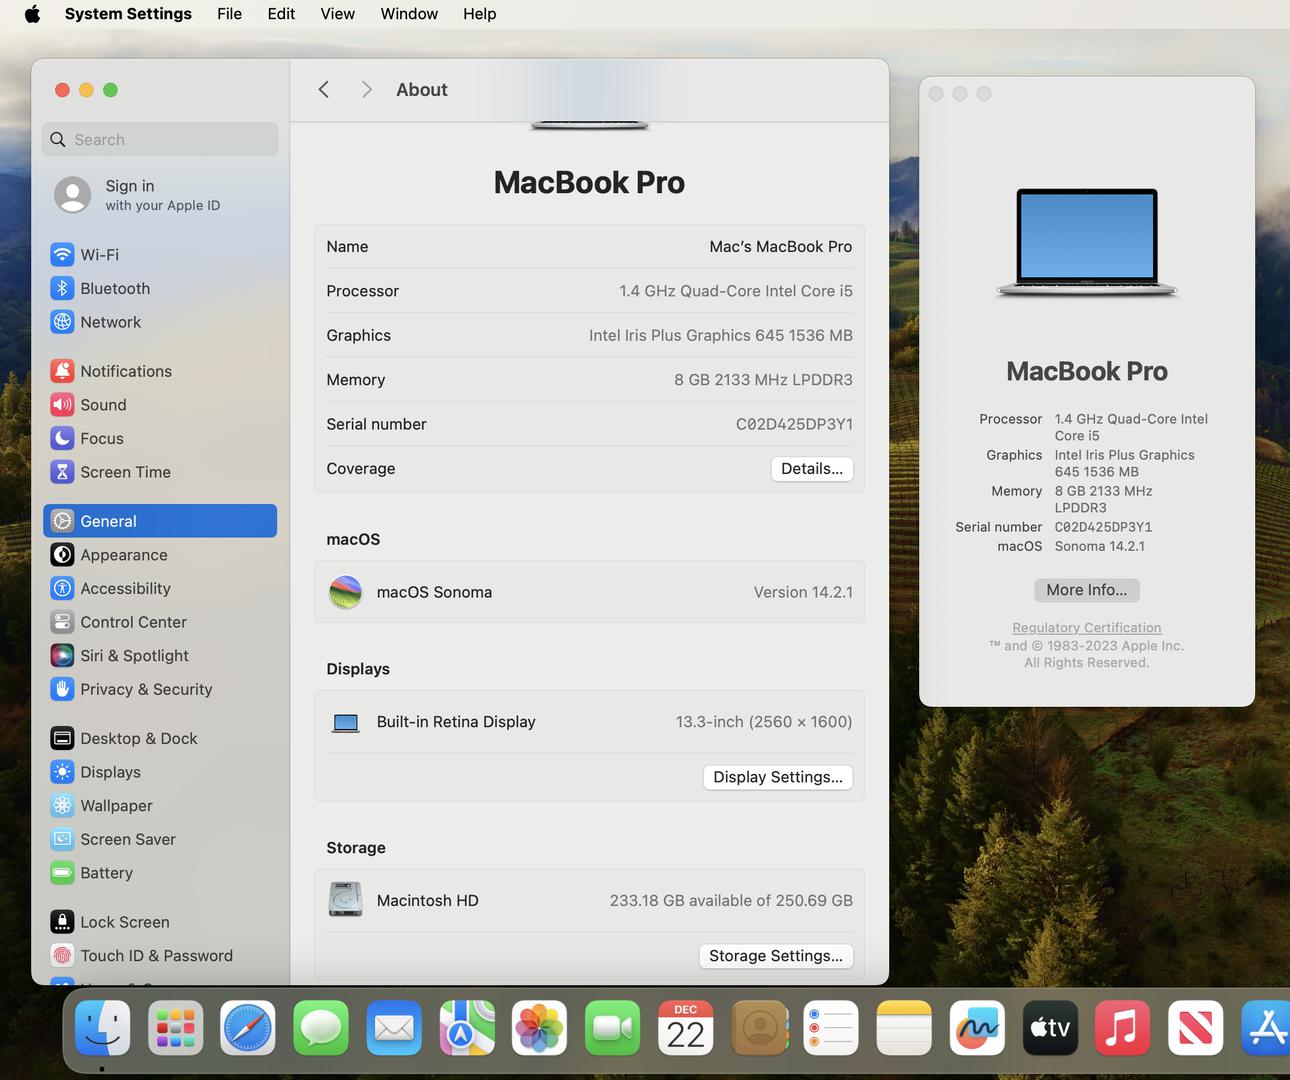Open Music from the Dock
Image resolution: width=1290 pixels, height=1080 pixels.
[x=1123, y=1028]
